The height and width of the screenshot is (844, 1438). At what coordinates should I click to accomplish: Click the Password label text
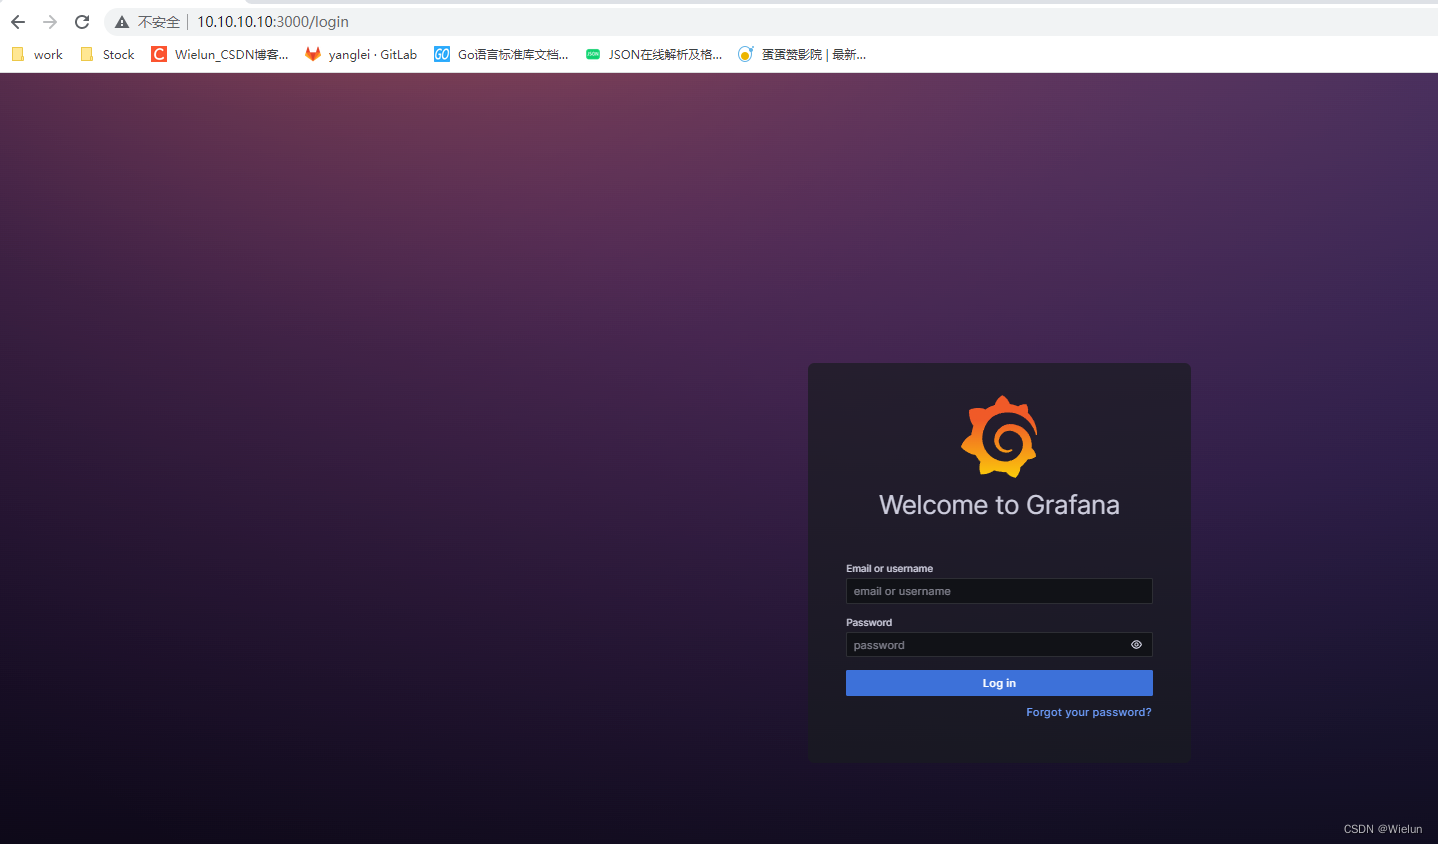[869, 622]
